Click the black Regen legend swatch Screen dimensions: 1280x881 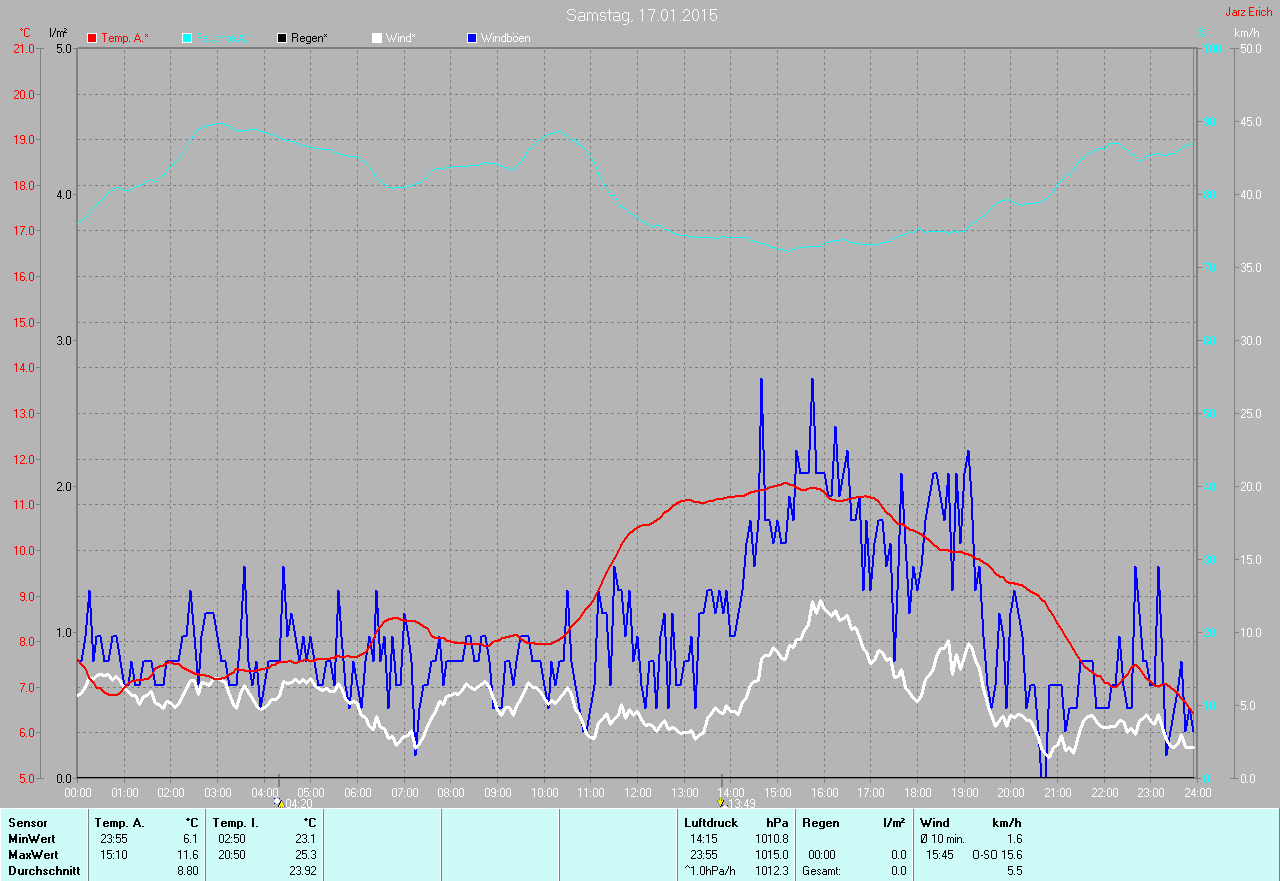282,38
